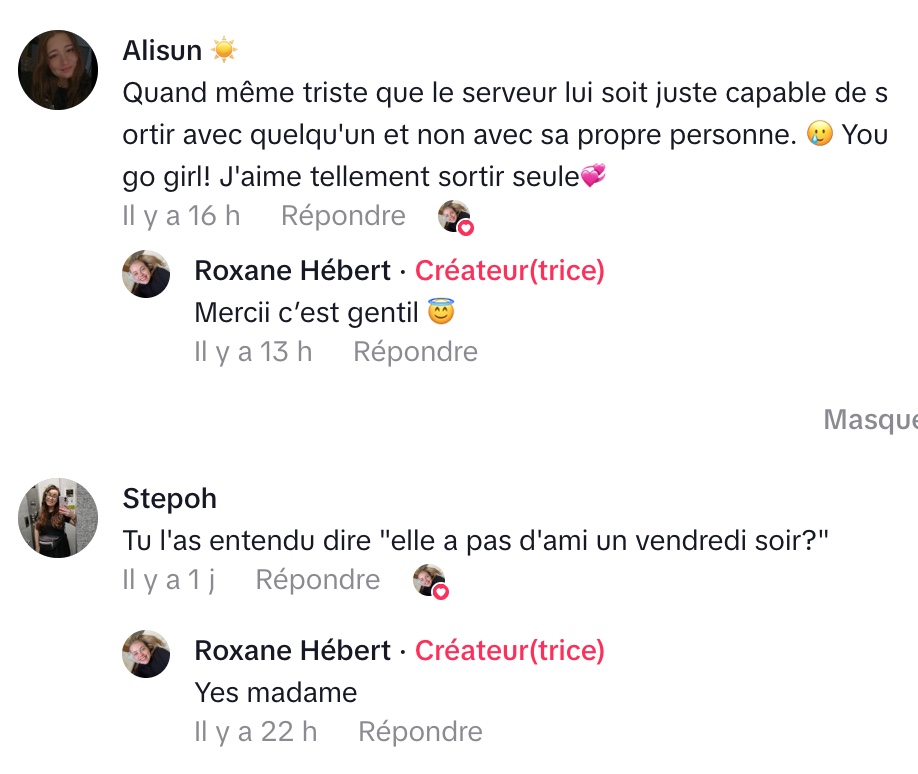Click the Créateur(trice) badge on the first reply
Viewport: 918px width, 774px height.
[x=509, y=270]
